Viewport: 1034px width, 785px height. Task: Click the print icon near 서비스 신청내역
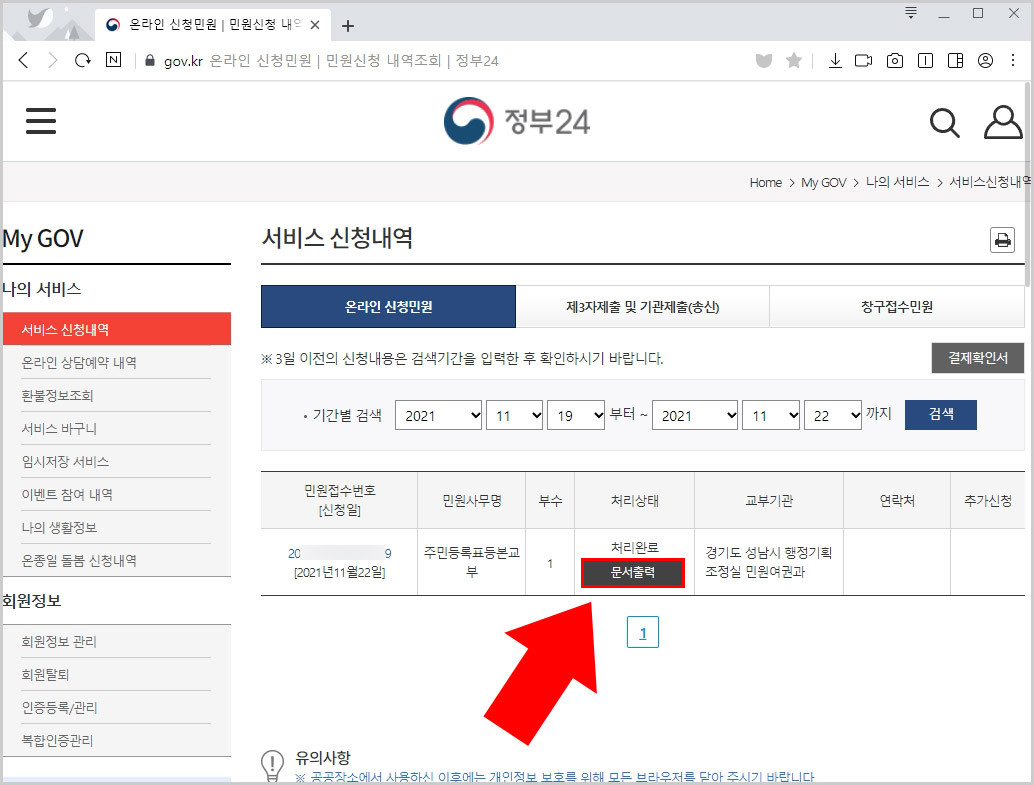tap(1002, 240)
